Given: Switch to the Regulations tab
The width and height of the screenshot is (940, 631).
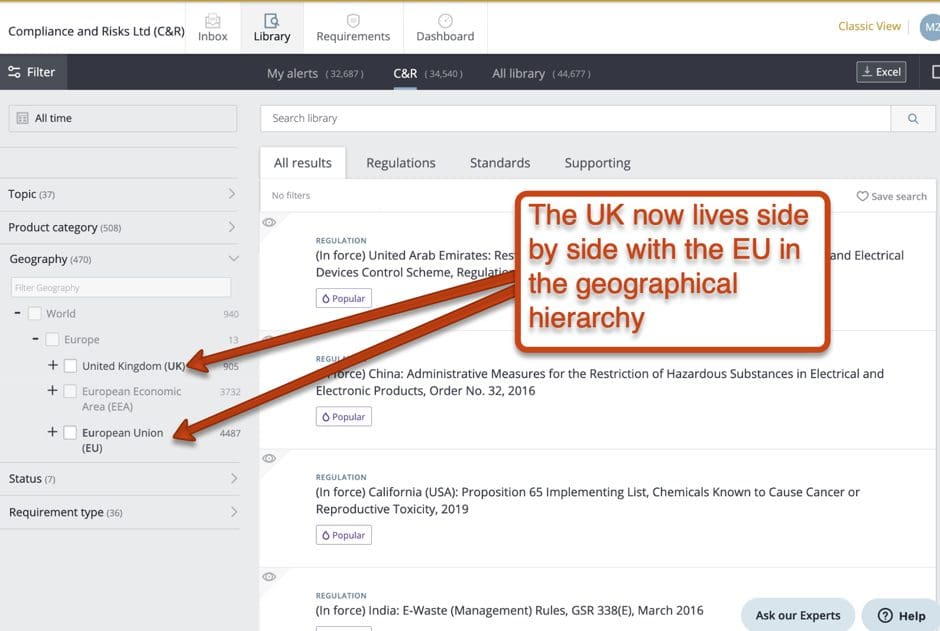Looking at the screenshot, I should click(400, 163).
